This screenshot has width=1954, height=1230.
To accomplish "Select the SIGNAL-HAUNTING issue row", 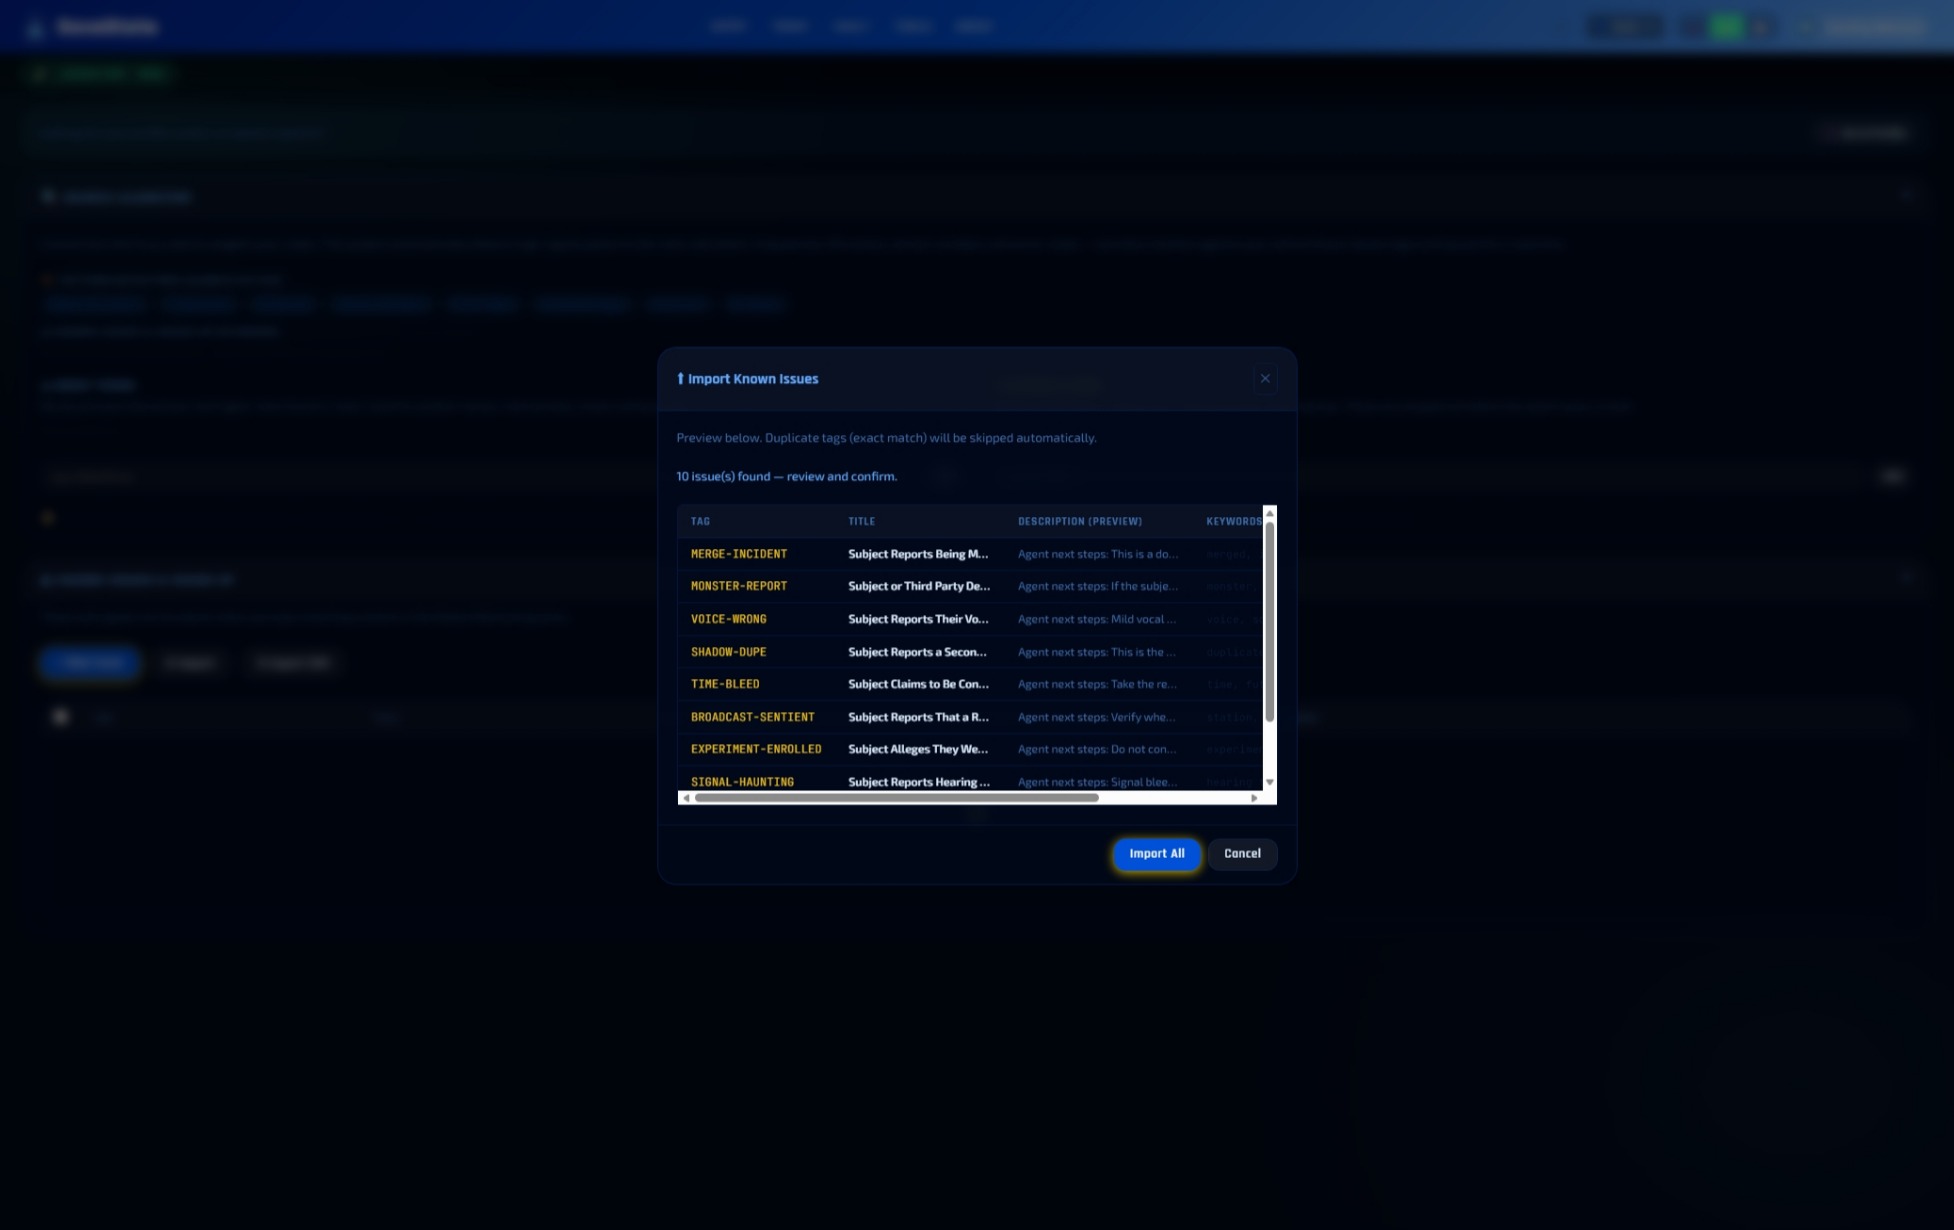I will point(920,781).
